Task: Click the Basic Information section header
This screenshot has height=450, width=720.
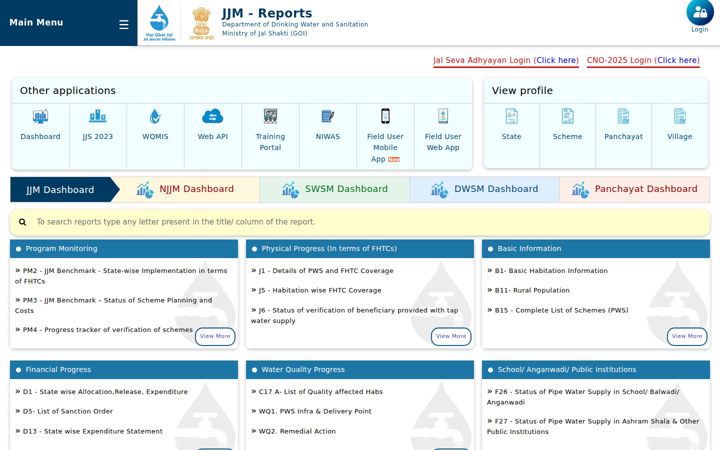Action: pyautogui.click(x=596, y=248)
